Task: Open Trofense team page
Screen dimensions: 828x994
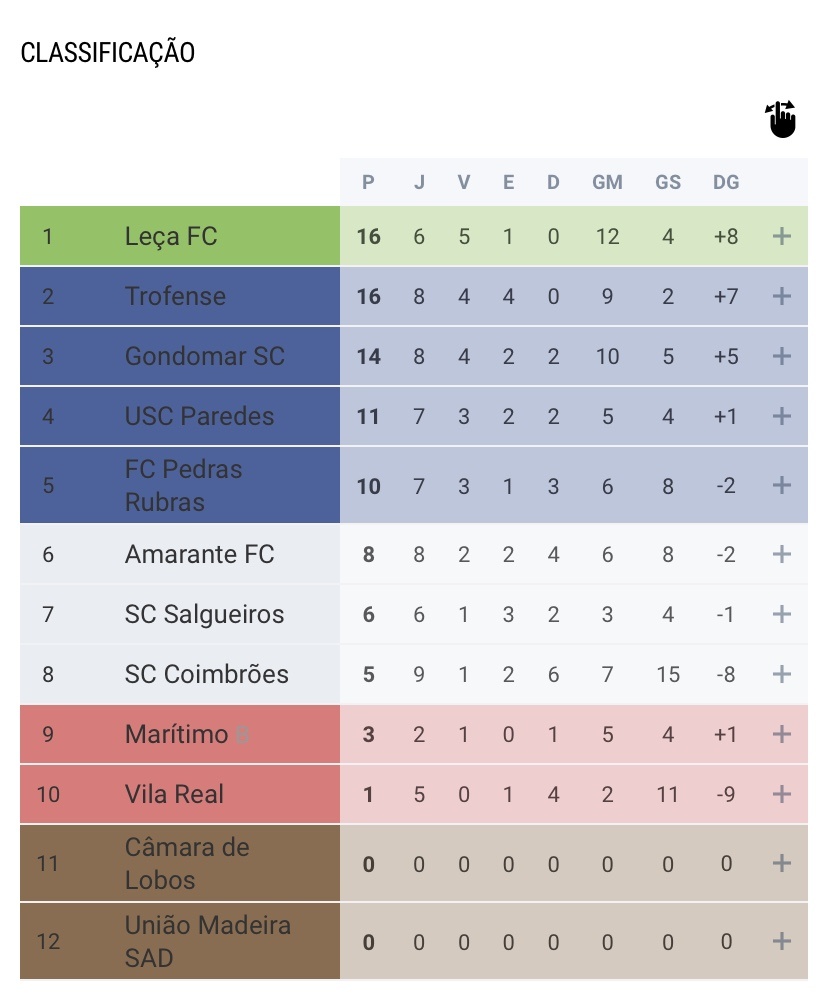Action: (x=175, y=296)
